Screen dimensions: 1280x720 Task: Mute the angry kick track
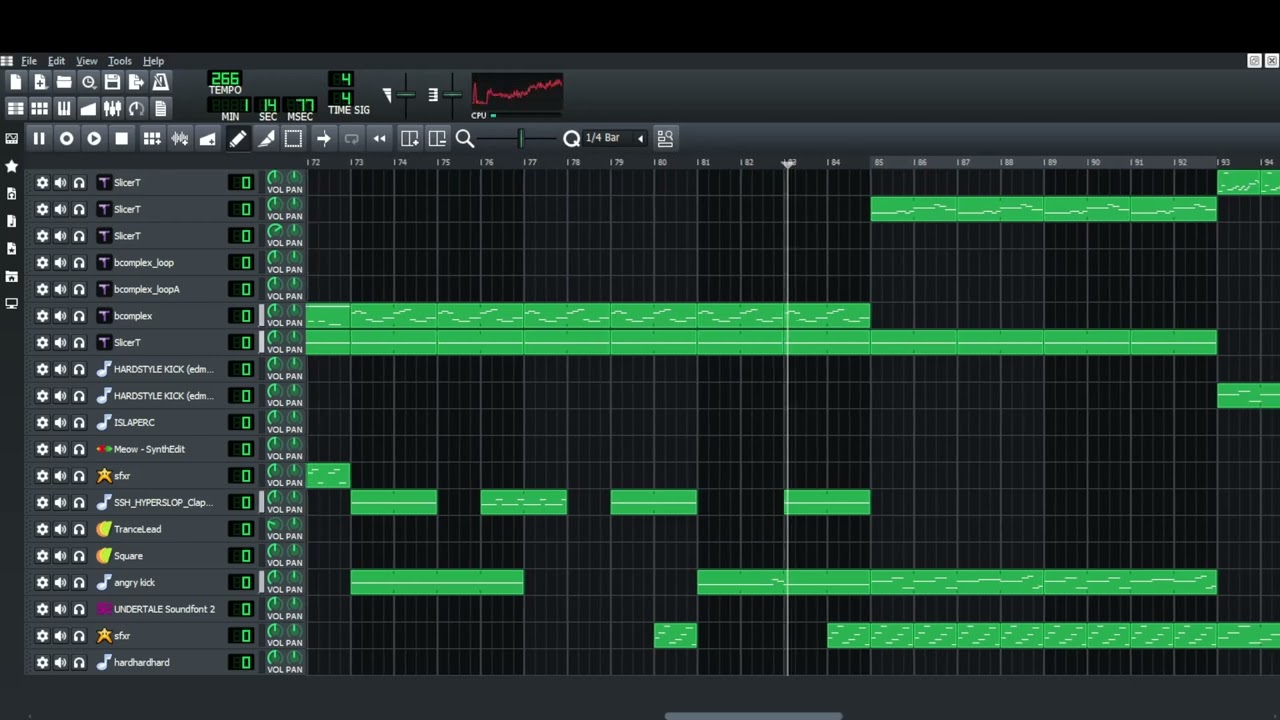coord(60,582)
